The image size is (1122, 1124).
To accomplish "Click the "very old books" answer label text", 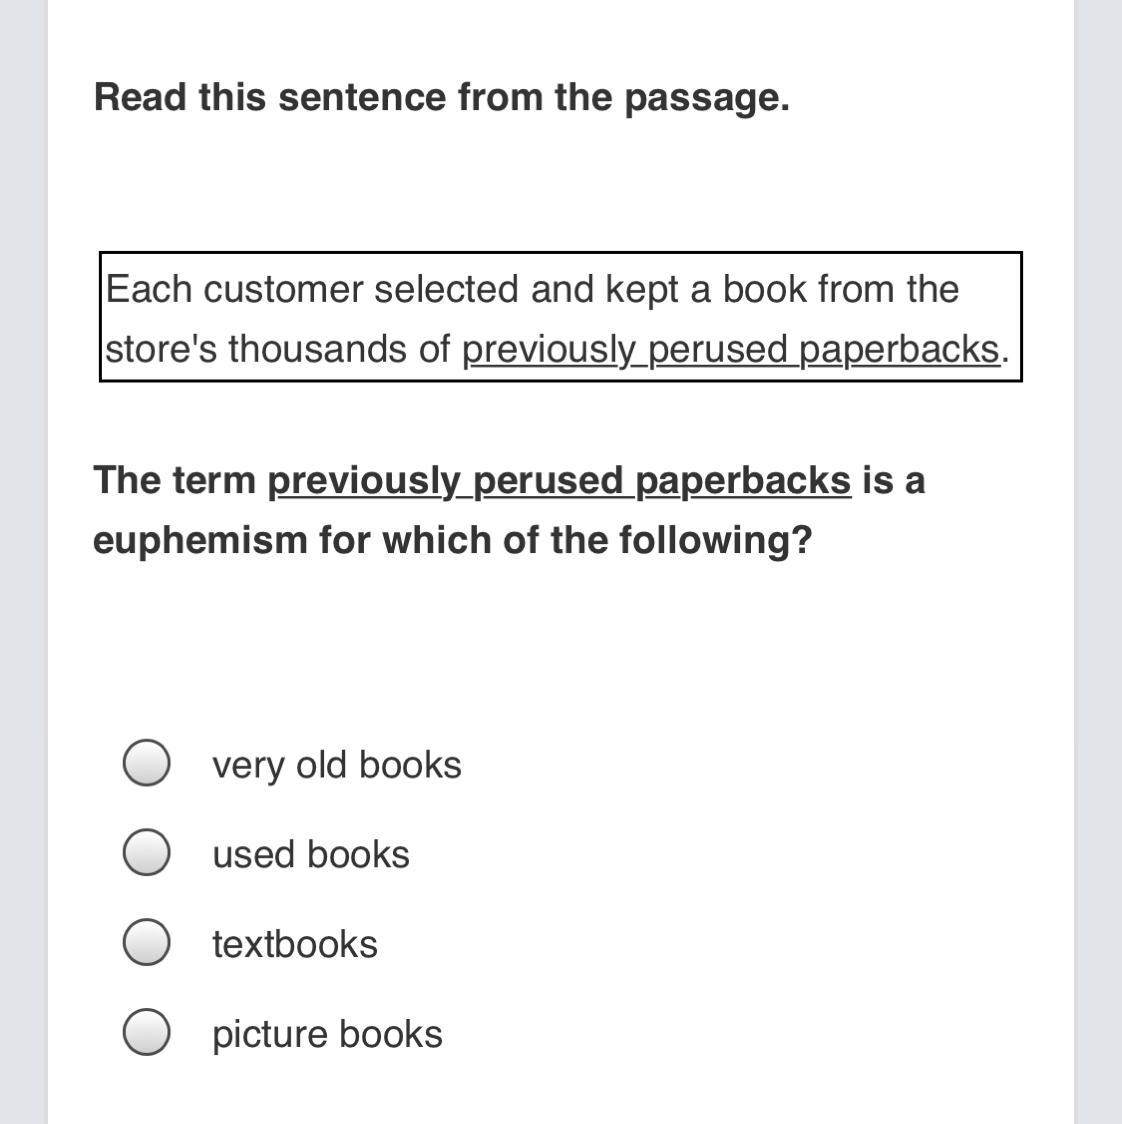I will [x=337, y=765].
